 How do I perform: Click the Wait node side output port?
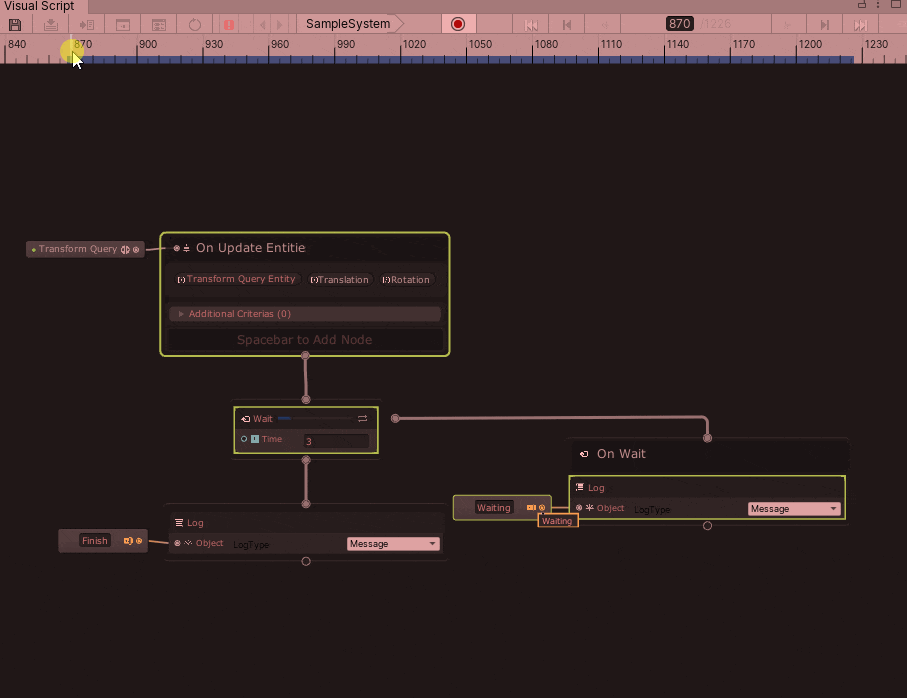[x=395, y=418]
